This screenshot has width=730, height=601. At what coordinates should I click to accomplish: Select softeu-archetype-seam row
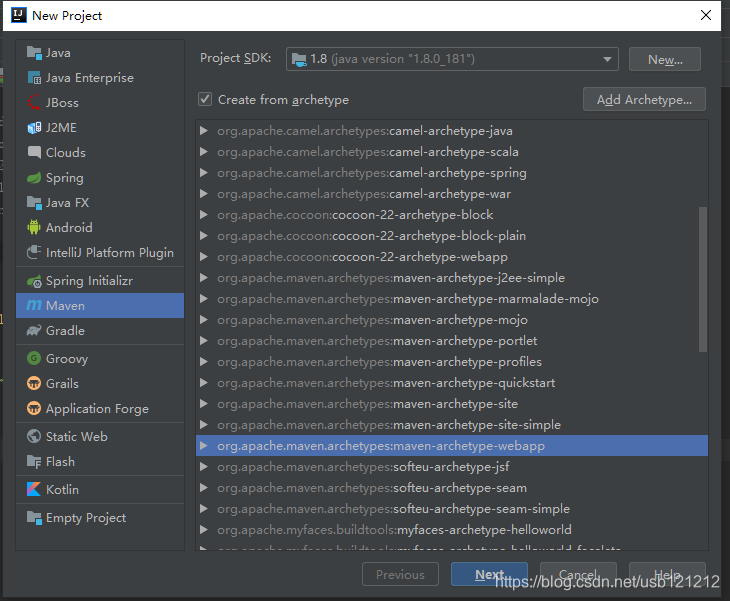[x=452, y=488]
